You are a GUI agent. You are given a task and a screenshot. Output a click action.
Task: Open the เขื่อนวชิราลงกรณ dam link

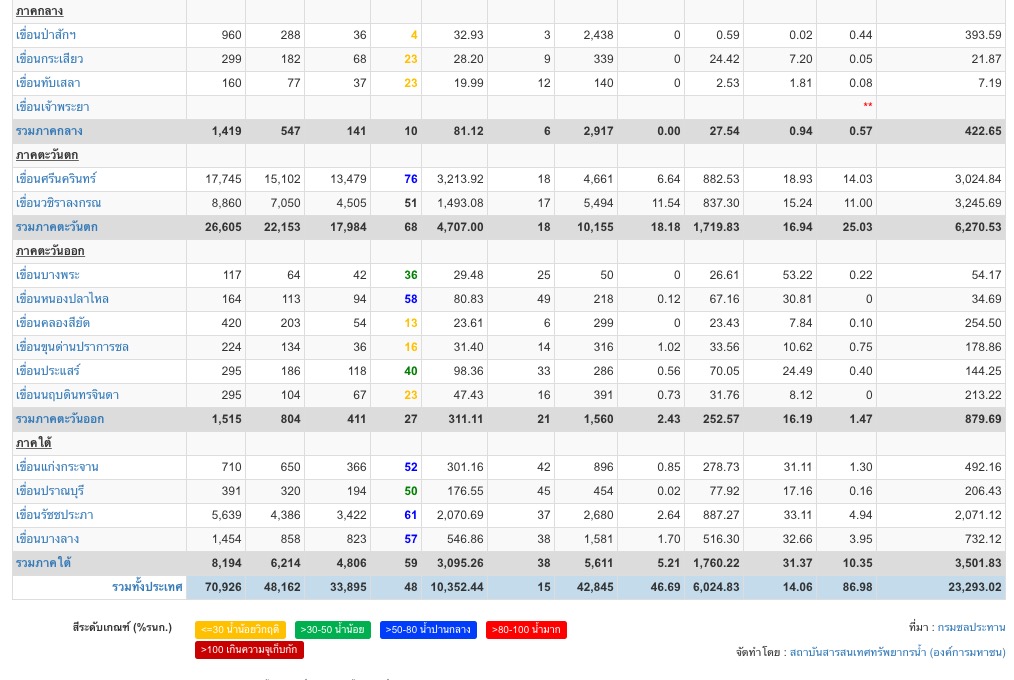coord(58,203)
